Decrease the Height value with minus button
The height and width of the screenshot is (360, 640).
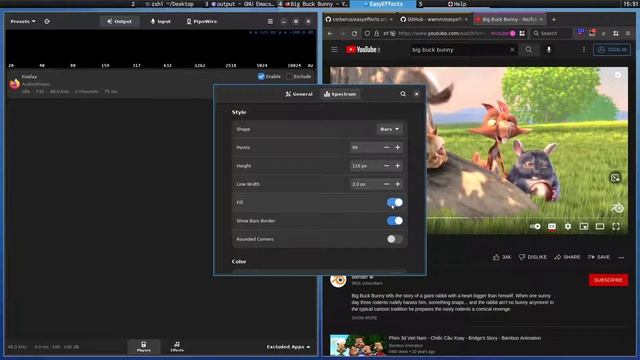(387, 166)
